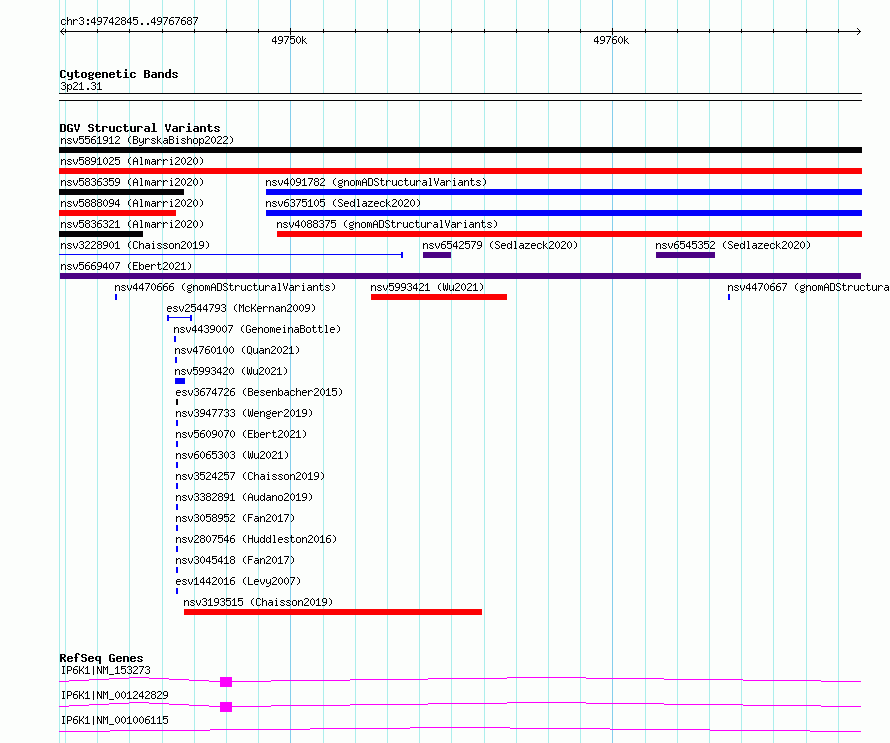The width and height of the screenshot is (890, 743).
Task: Click the pink IP6K1 NM_153273 exon block
Action: click(226, 682)
